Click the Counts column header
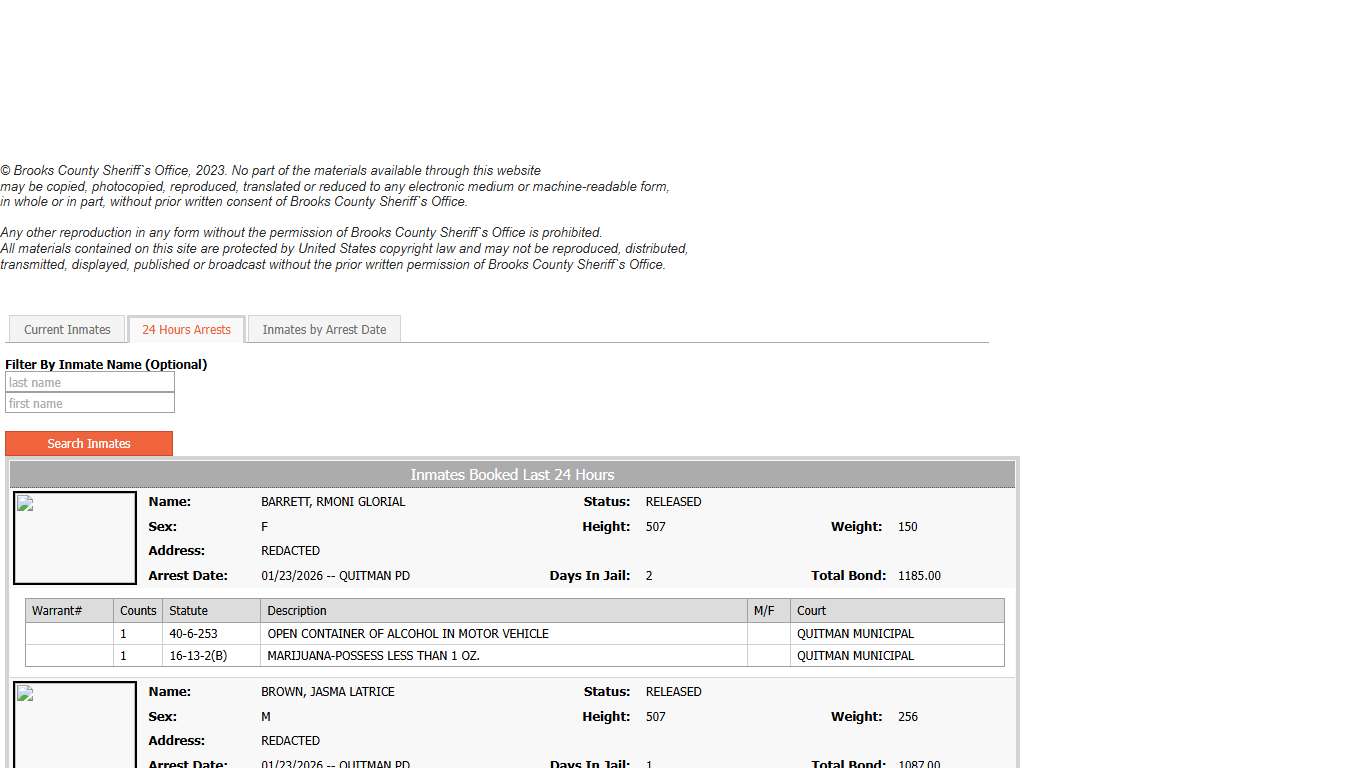1366x768 pixels. coord(138,610)
